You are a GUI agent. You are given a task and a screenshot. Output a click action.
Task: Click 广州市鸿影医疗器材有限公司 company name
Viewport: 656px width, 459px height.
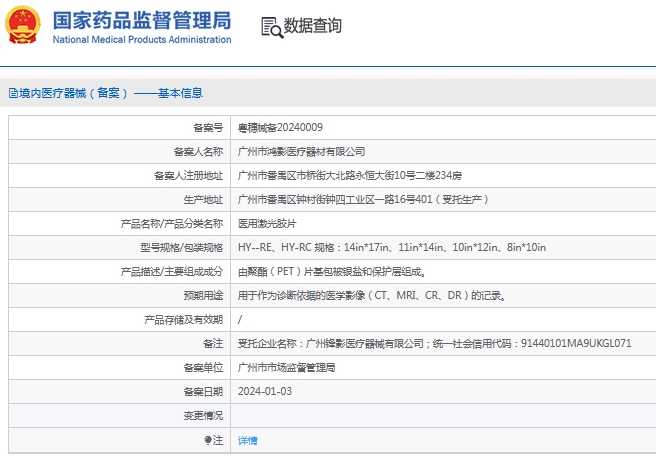[302, 151]
